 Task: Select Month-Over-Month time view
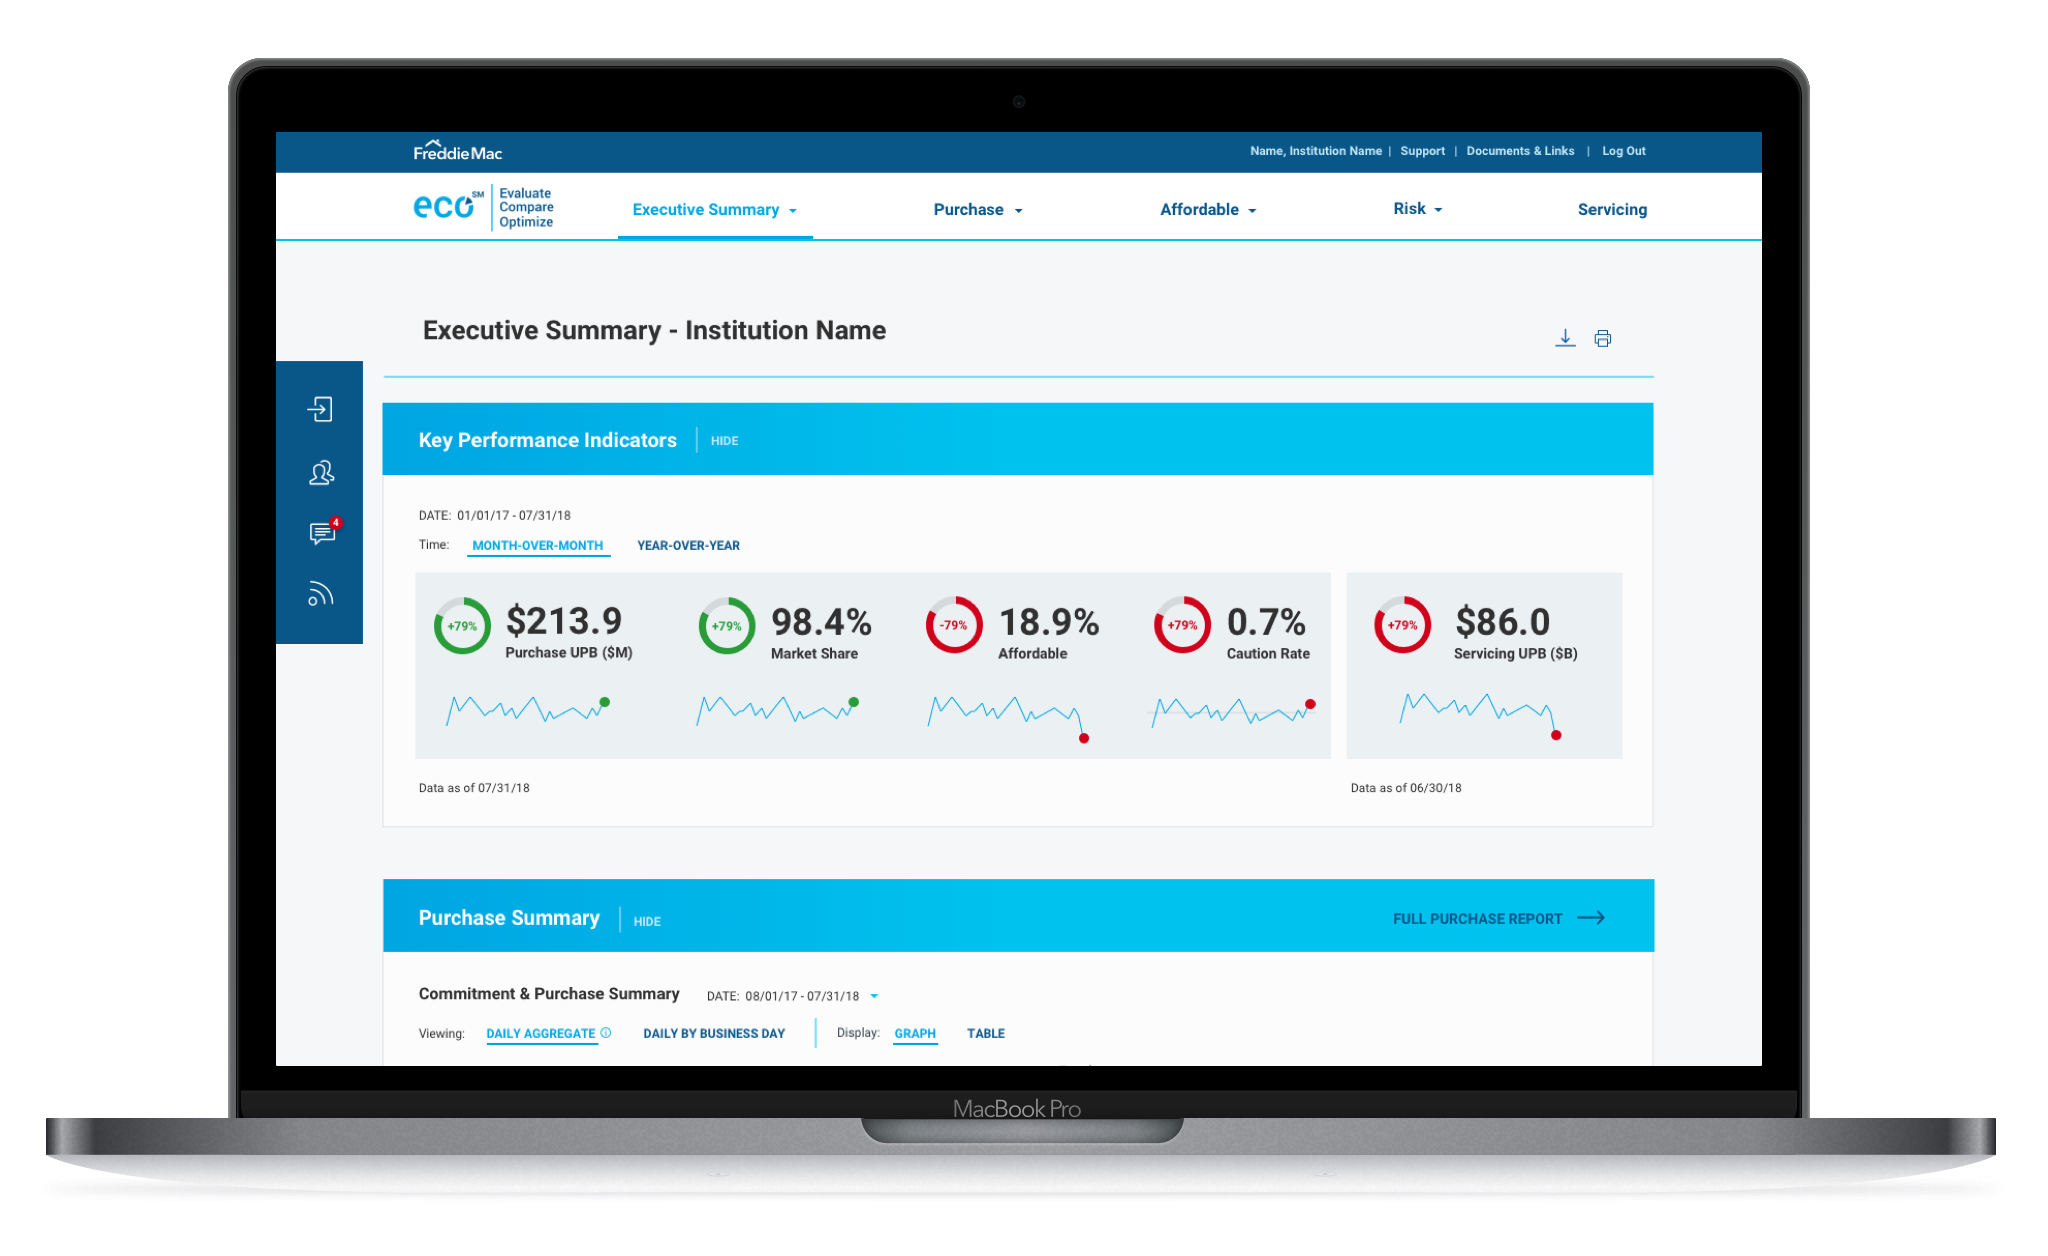tap(537, 545)
